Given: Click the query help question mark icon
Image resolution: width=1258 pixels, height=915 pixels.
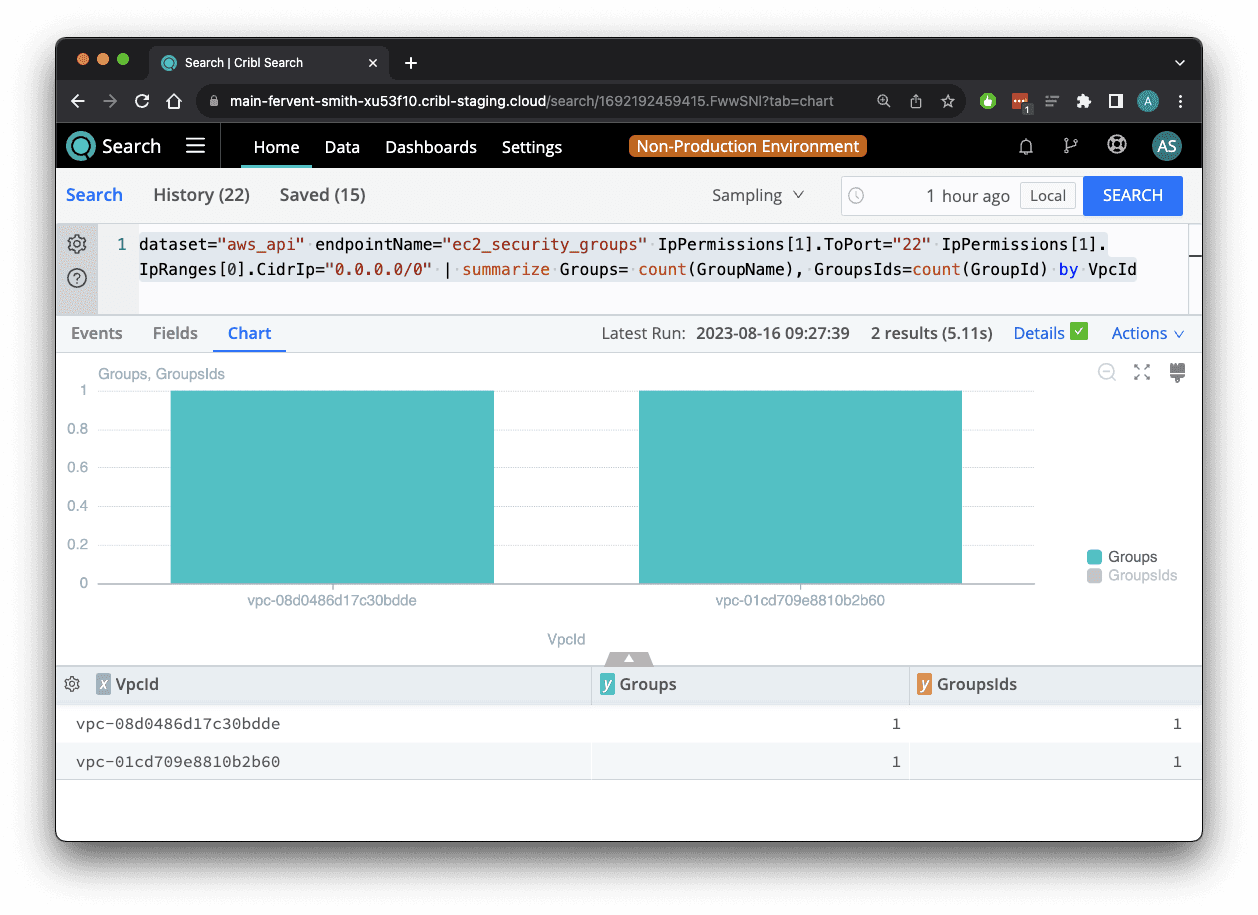Looking at the screenshot, I should [77, 278].
